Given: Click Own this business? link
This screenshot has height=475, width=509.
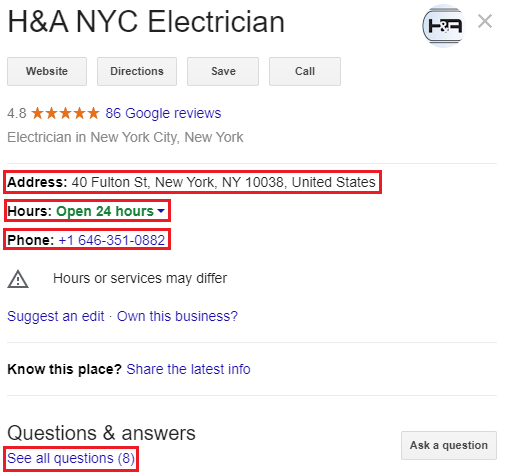Looking at the screenshot, I should [177, 316].
